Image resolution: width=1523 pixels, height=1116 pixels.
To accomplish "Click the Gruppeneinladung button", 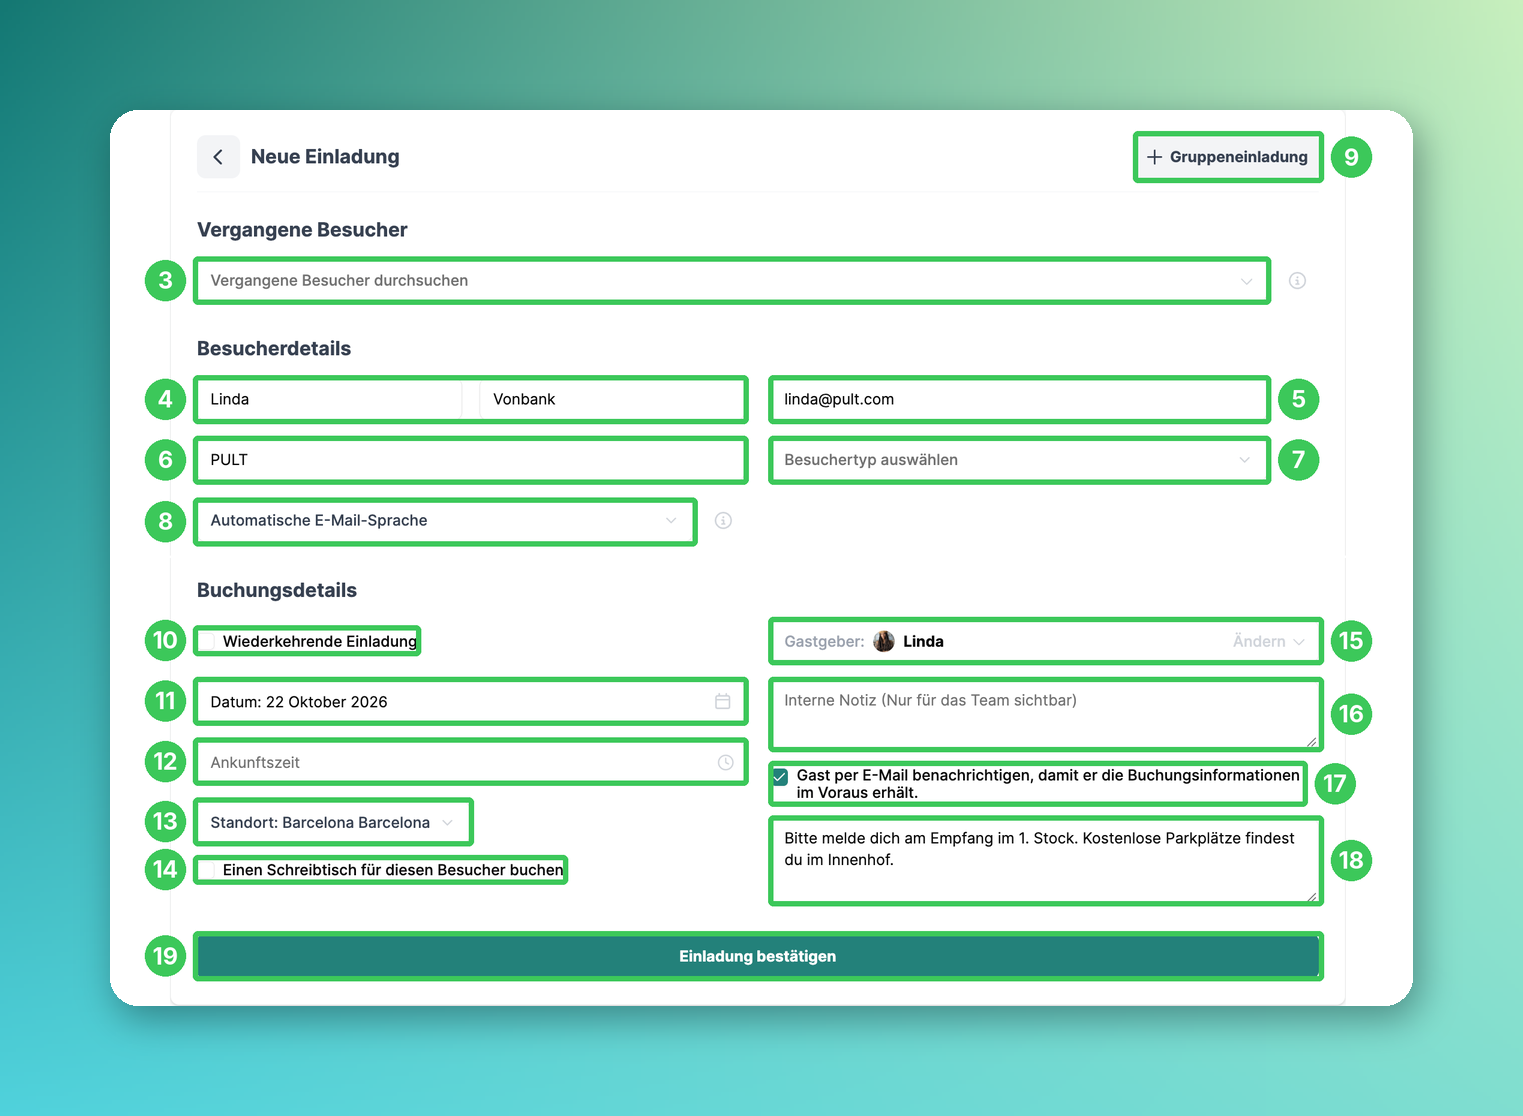I will 1228,157.
